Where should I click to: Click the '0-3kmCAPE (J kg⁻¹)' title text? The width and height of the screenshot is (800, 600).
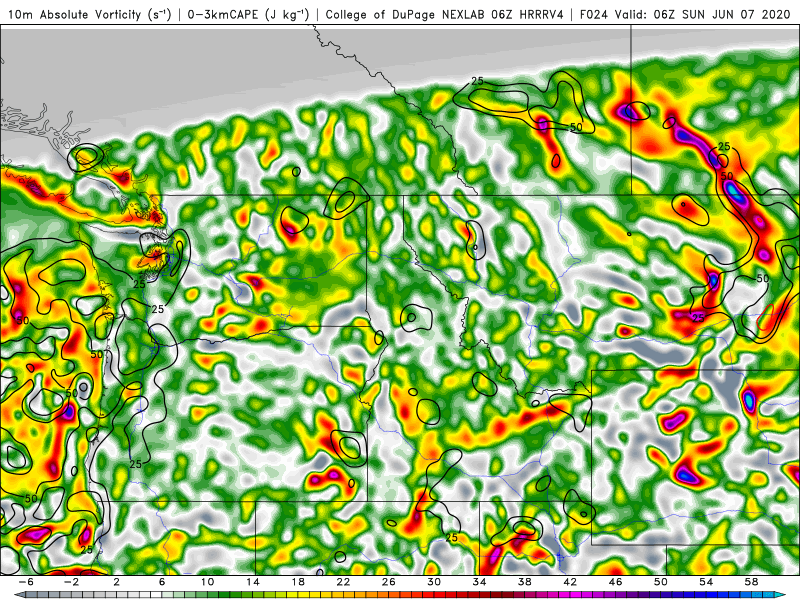click(x=248, y=14)
